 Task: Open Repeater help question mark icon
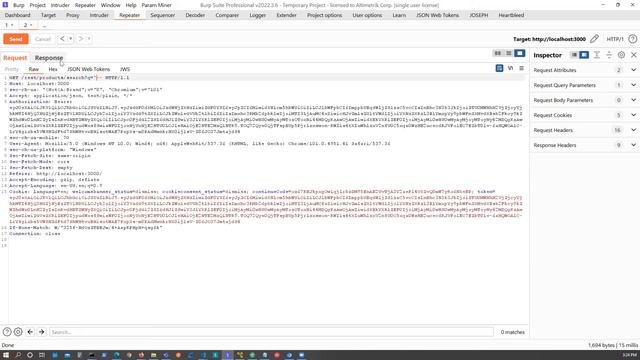633,39
